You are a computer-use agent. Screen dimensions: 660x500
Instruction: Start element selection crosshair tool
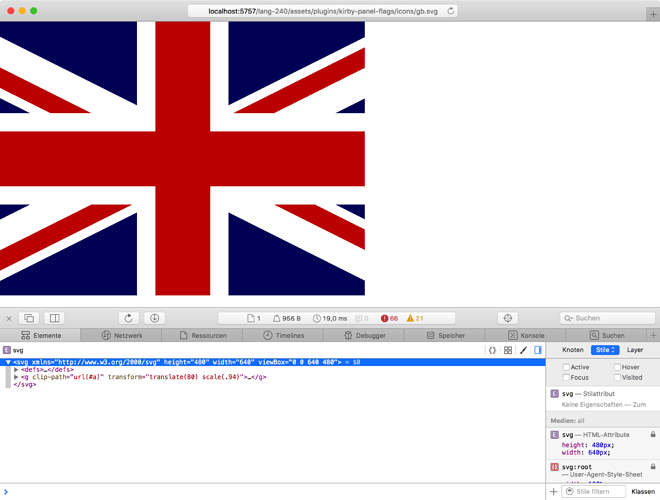pyautogui.click(x=508, y=318)
